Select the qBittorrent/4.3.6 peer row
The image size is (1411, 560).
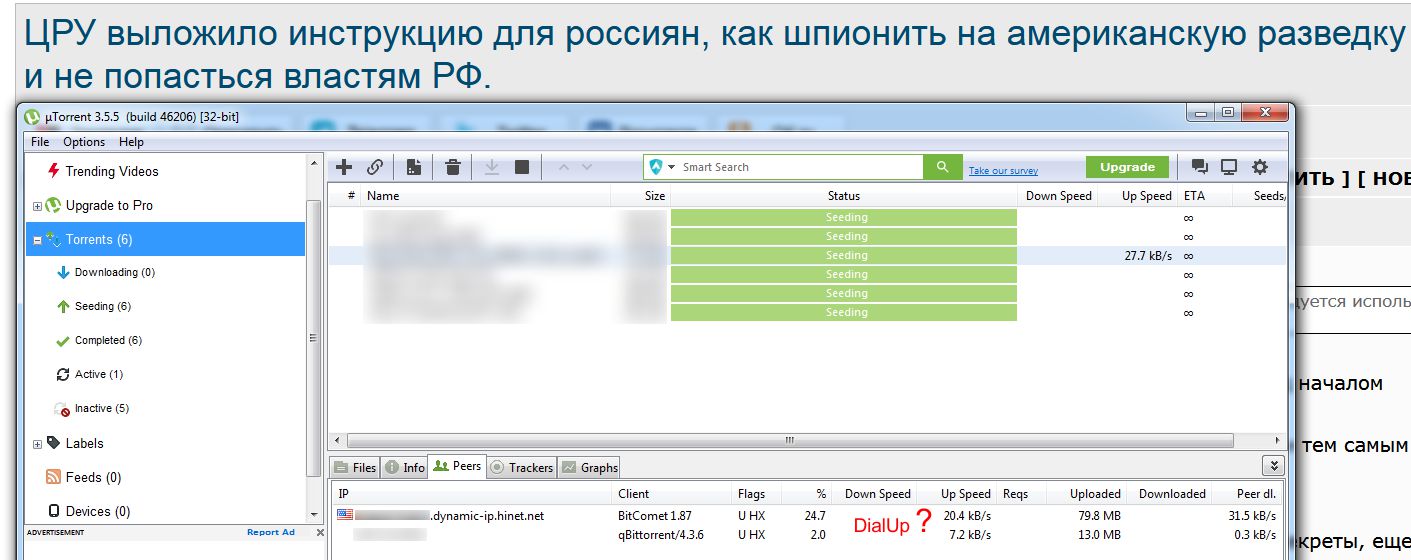coord(807,535)
